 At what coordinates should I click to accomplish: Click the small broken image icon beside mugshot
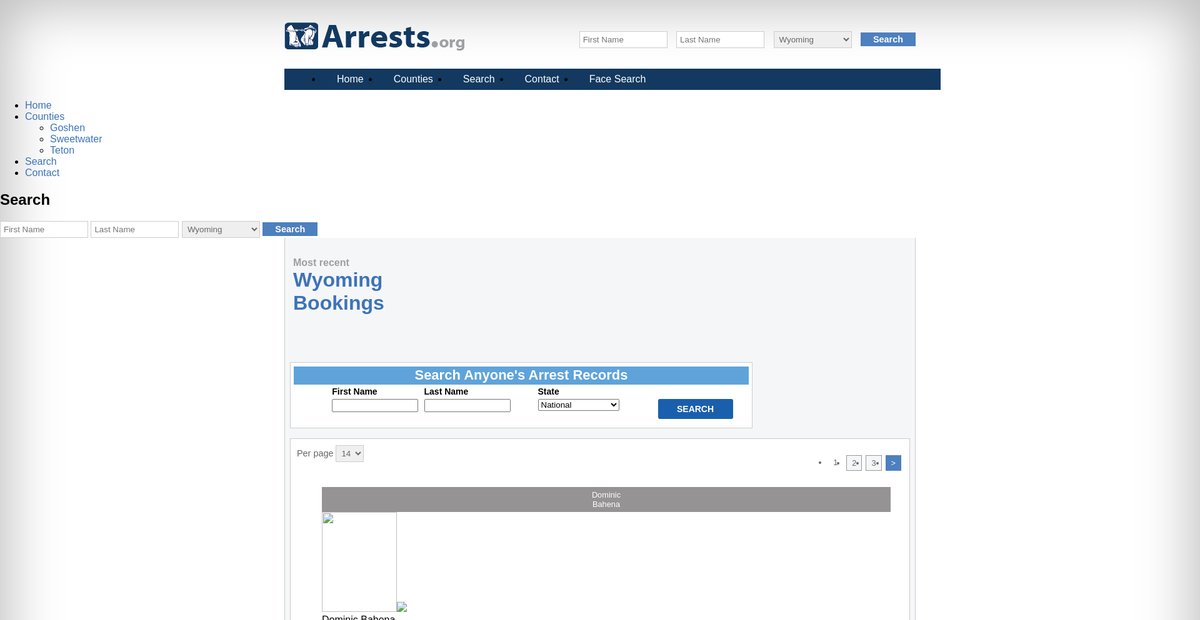(402, 607)
